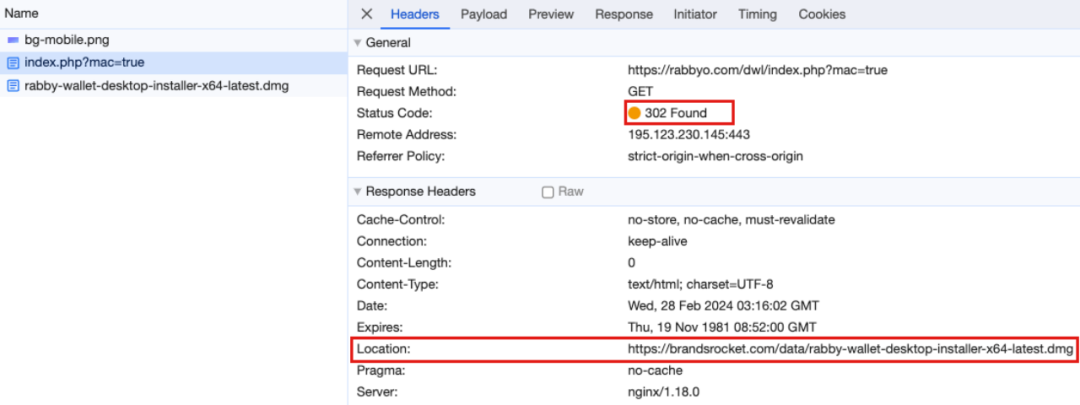Click the strict-origin-when-cross-origin value
Viewport: 1080px width, 405px height.
click(x=715, y=156)
